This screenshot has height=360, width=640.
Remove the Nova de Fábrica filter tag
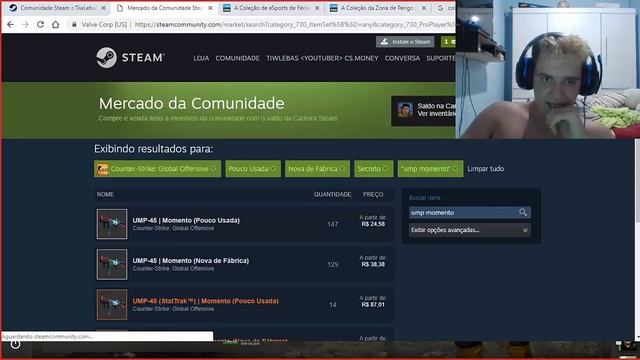342,169
